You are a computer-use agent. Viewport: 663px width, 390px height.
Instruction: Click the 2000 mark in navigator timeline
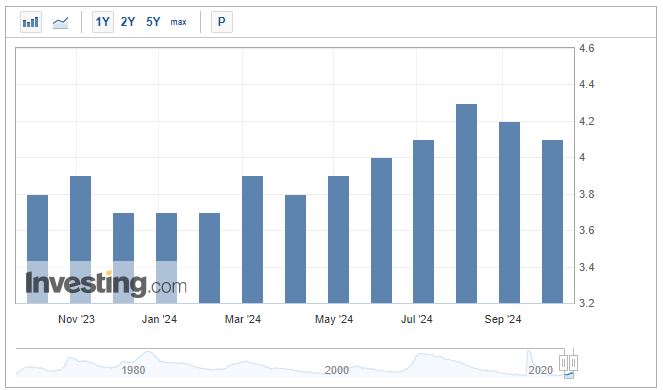click(337, 371)
